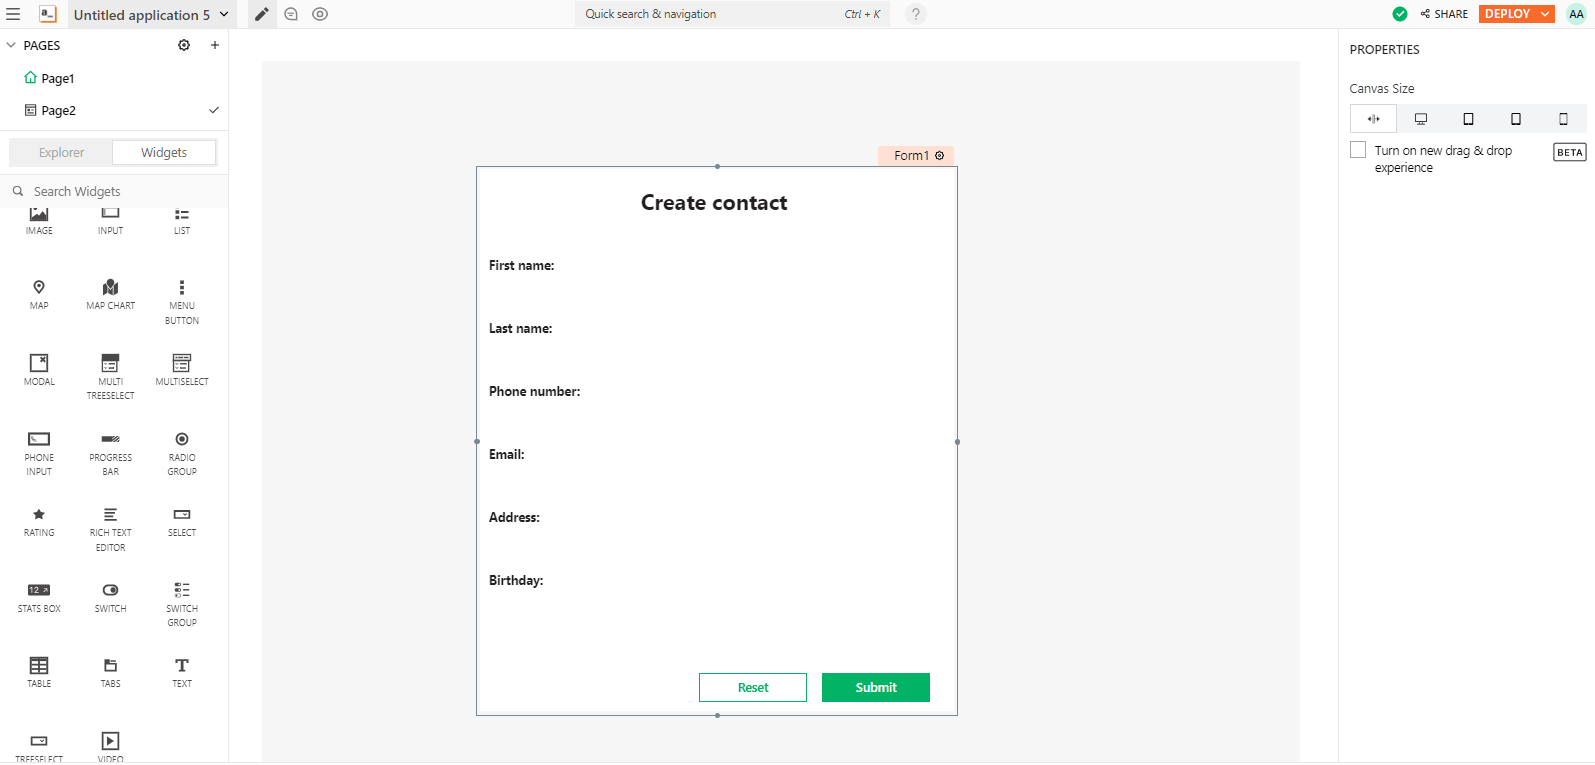Pick the Rating star widget
This screenshot has width=1595, height=765.
[x=39, y=515]
